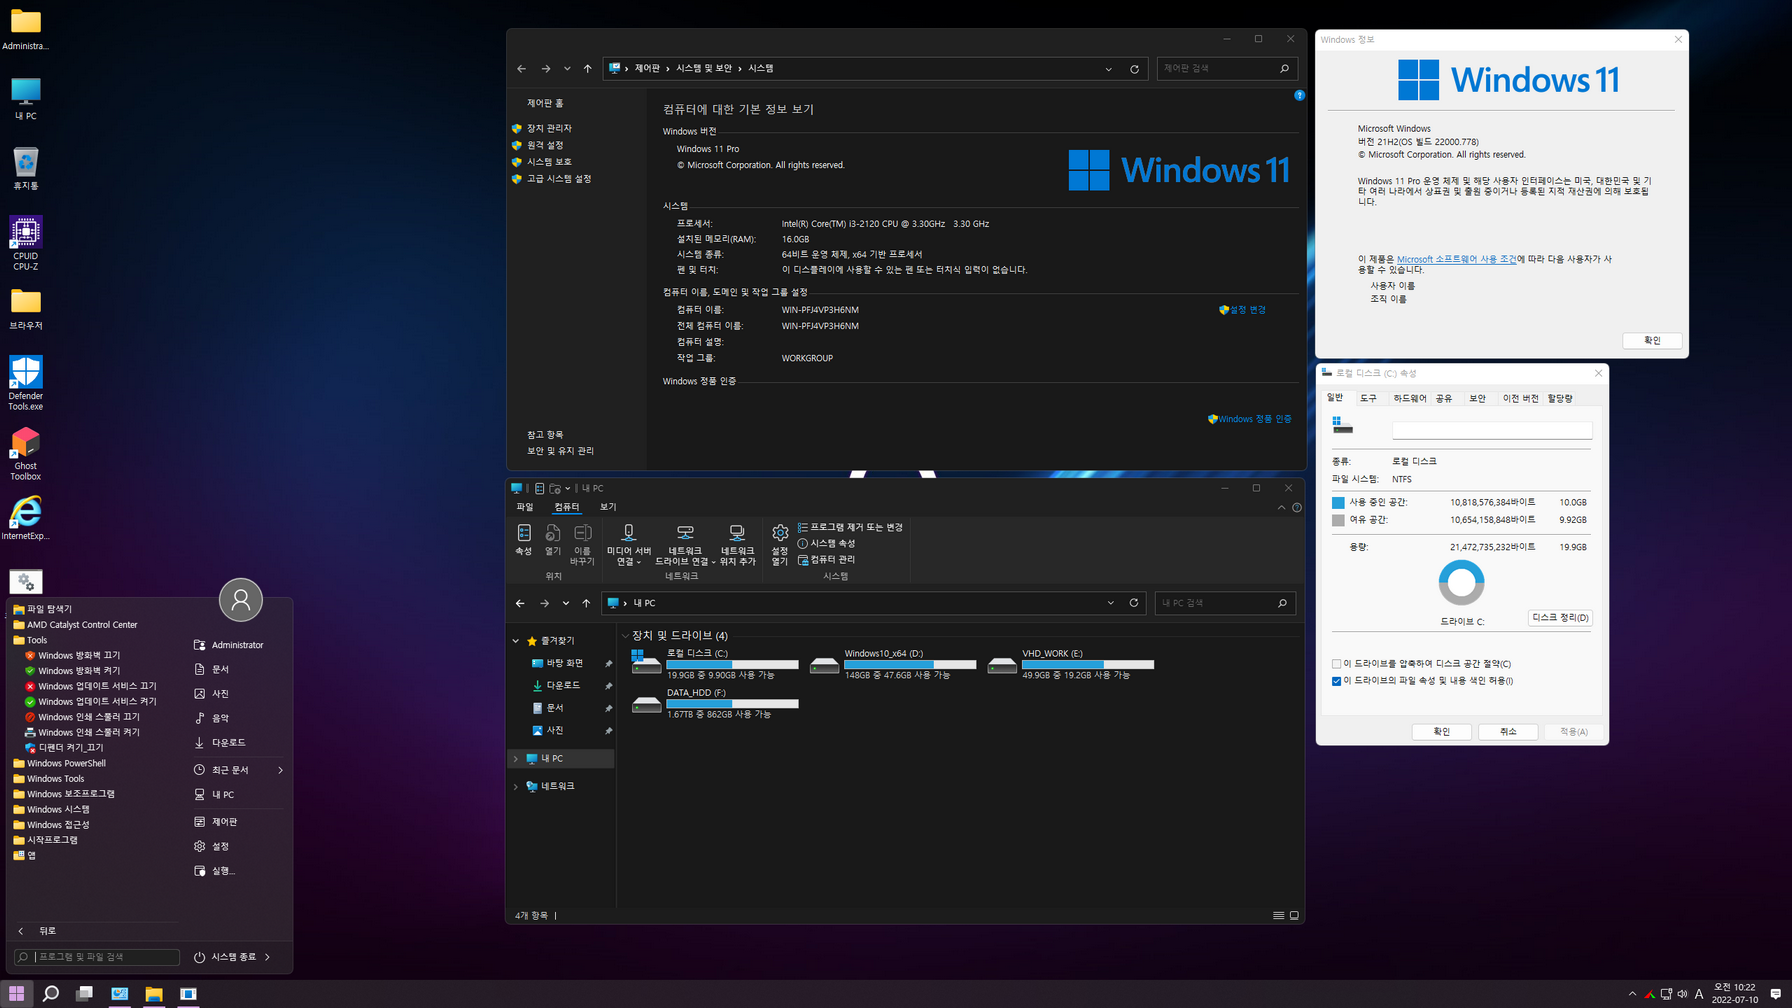The width and height of the screenshot is (1792, 1008).
Task: Open address dropdown in 내 PC explorer
Action: (1110, 603)
